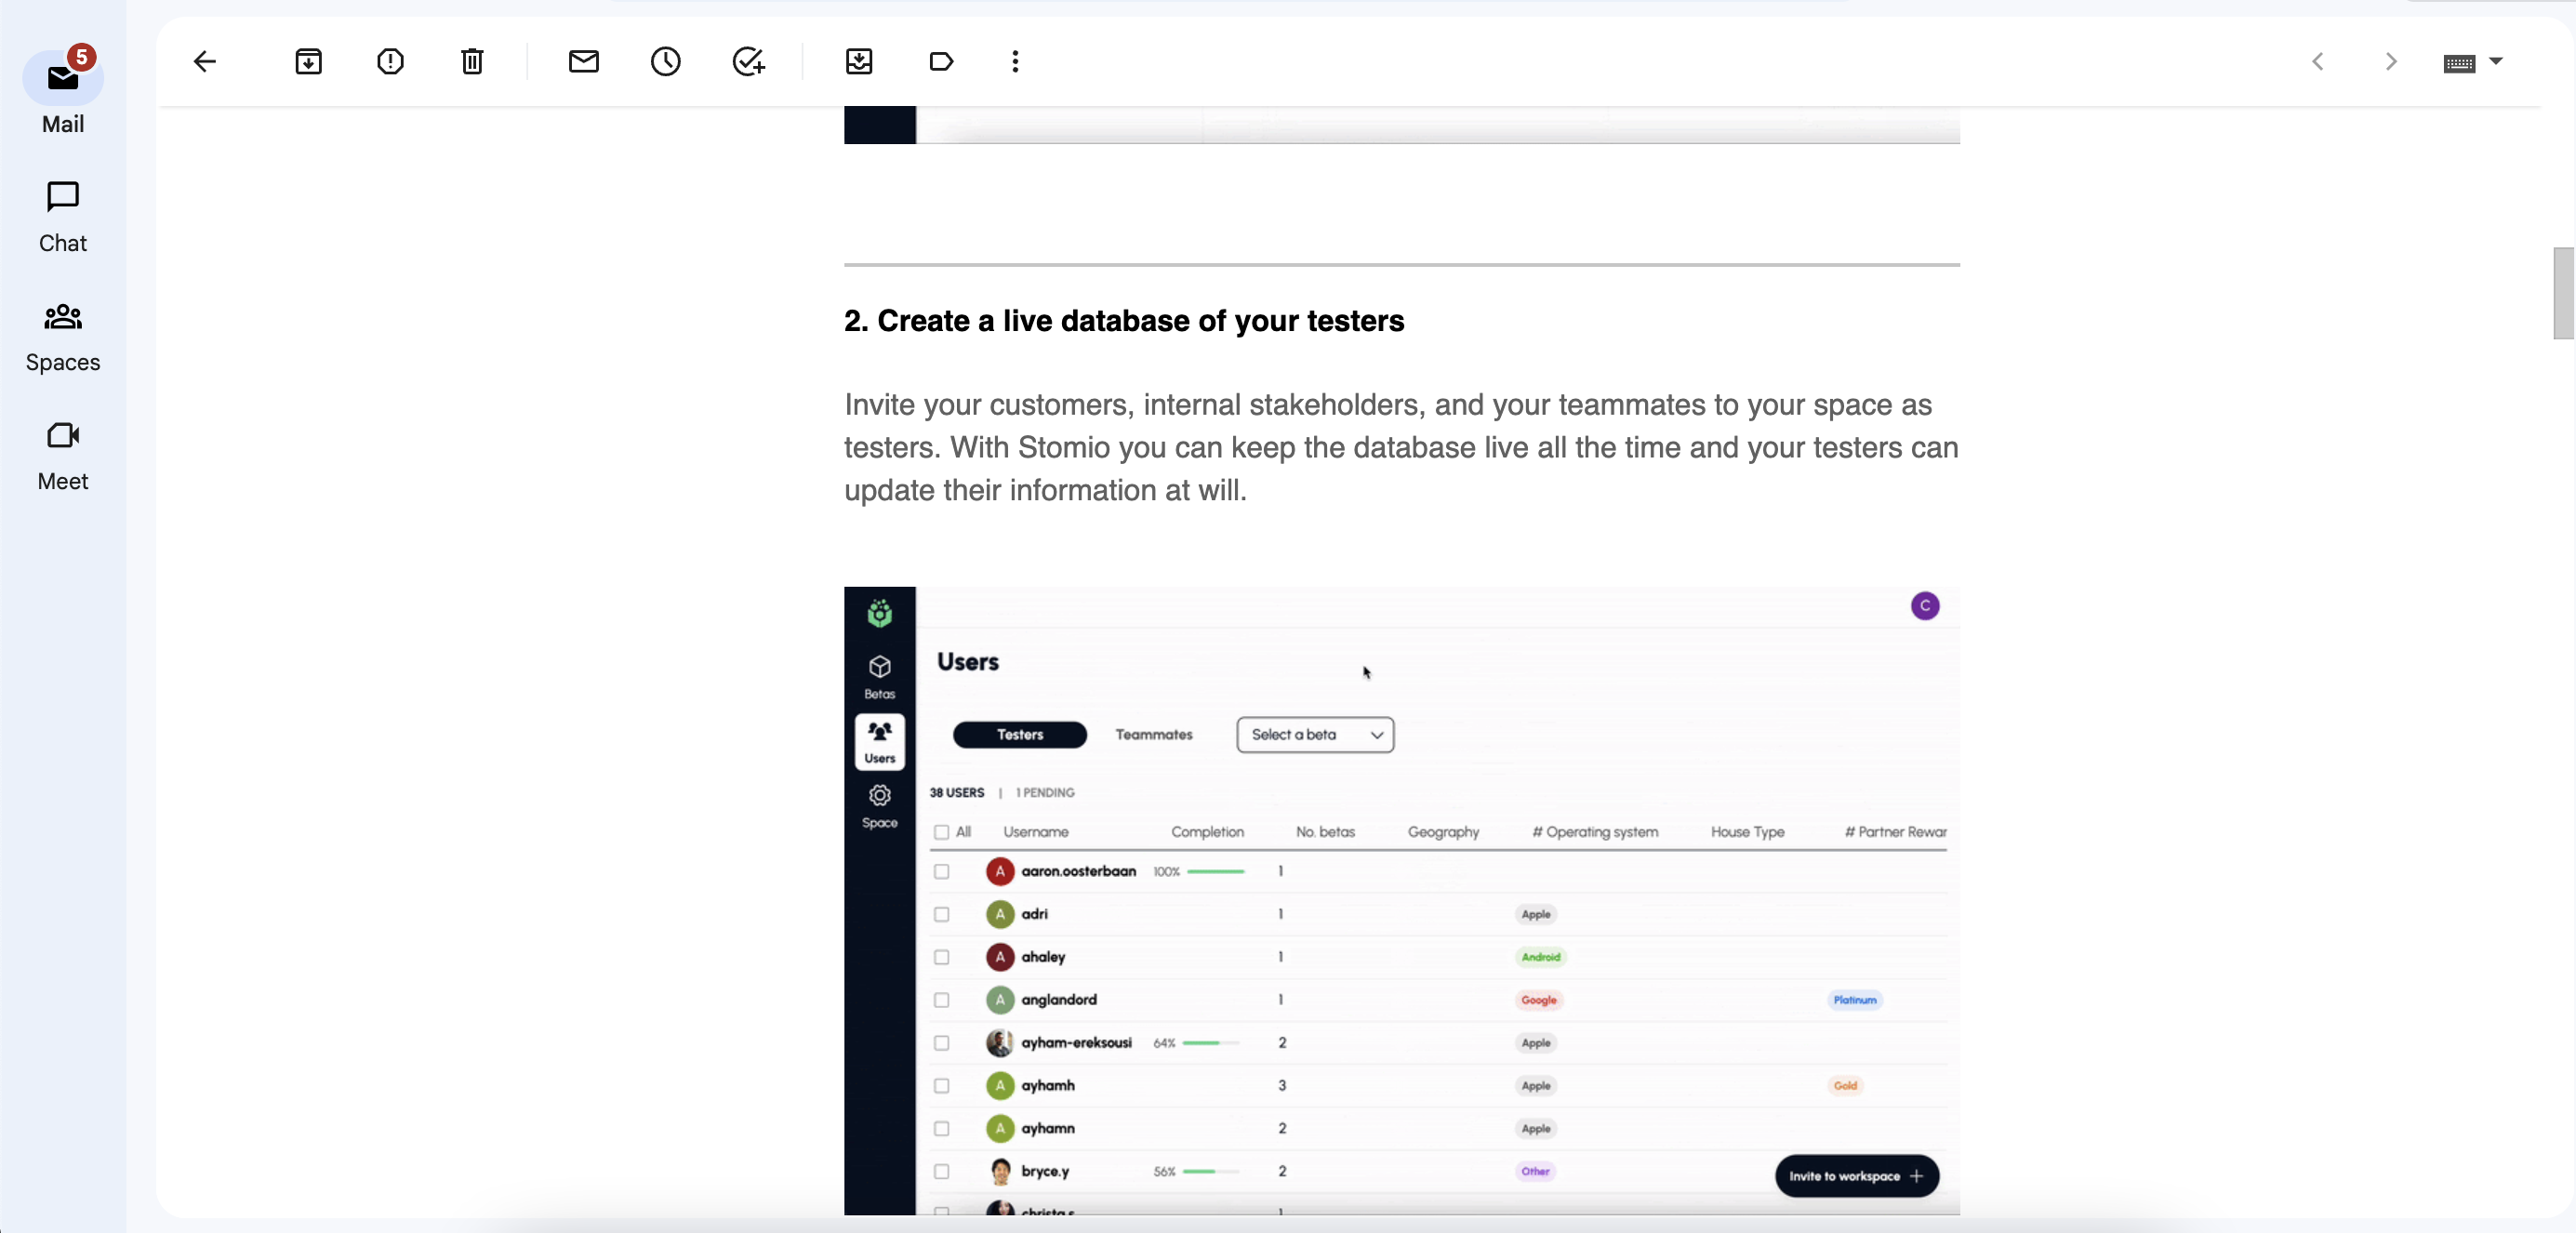Open the Labels icon
This screenshot has width=2576, height=1233.
(941, 62)
